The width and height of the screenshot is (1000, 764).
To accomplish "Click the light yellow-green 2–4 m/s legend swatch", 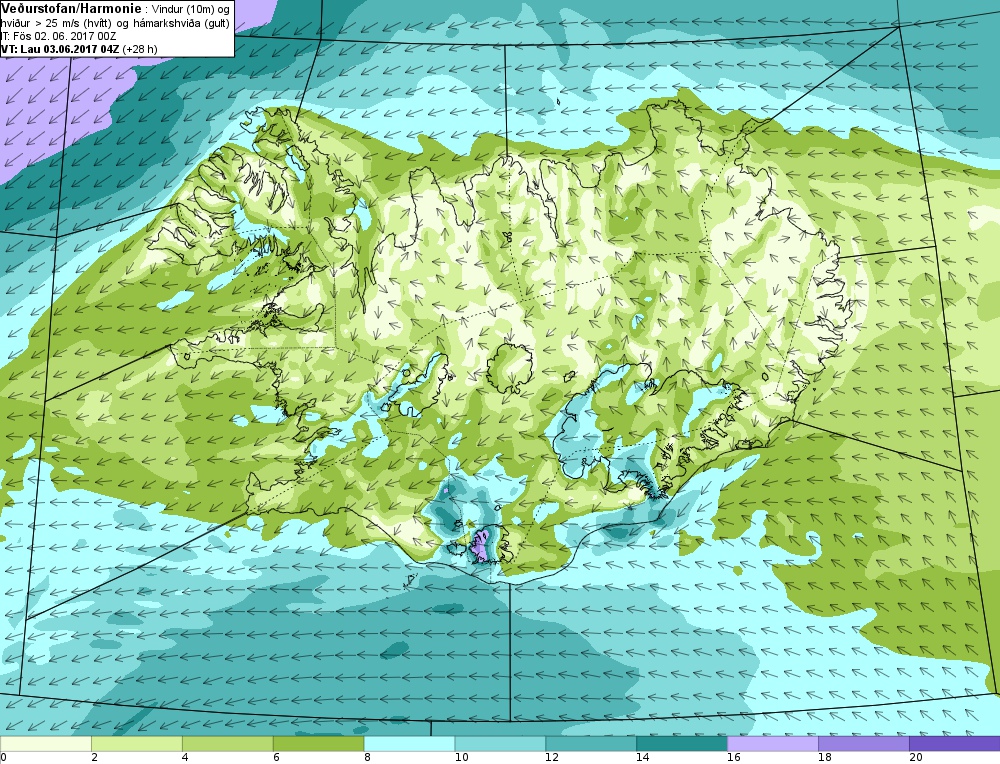I will click(x=136, y=744).
